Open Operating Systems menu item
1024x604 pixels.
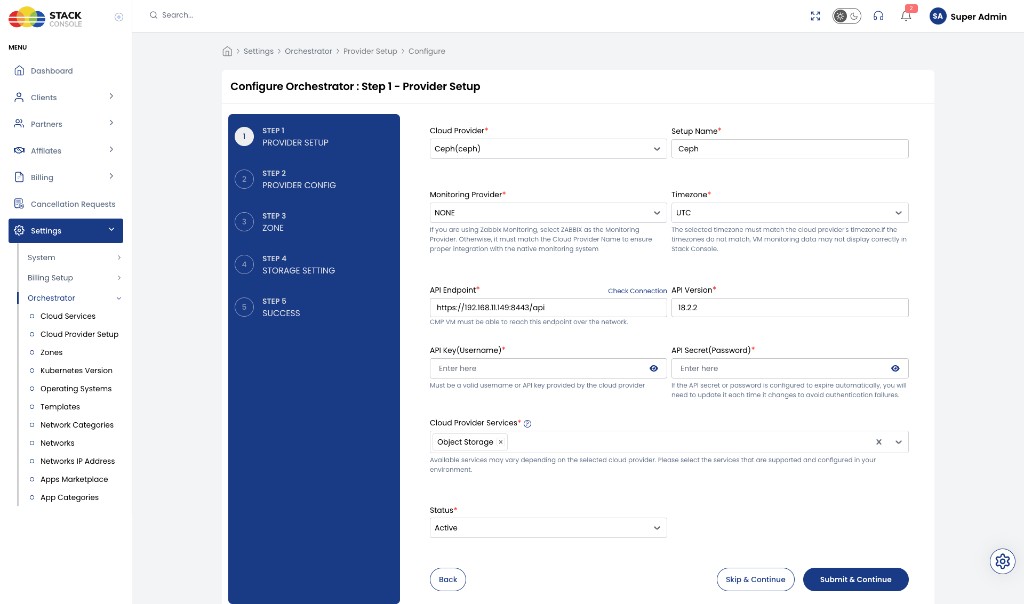coord(76,389)
